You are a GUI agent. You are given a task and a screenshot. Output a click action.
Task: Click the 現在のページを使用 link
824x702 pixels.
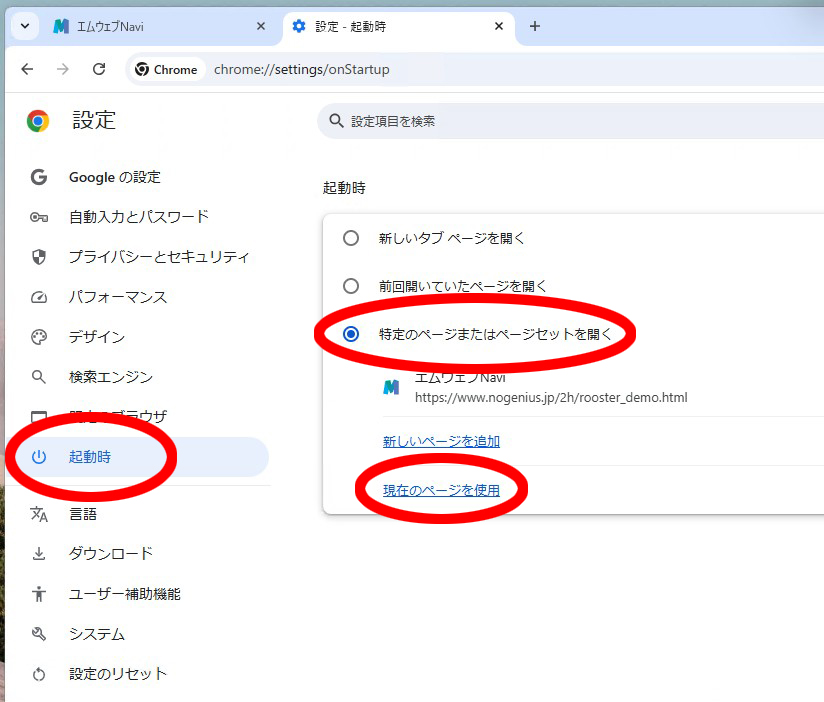tap(442, 489)
